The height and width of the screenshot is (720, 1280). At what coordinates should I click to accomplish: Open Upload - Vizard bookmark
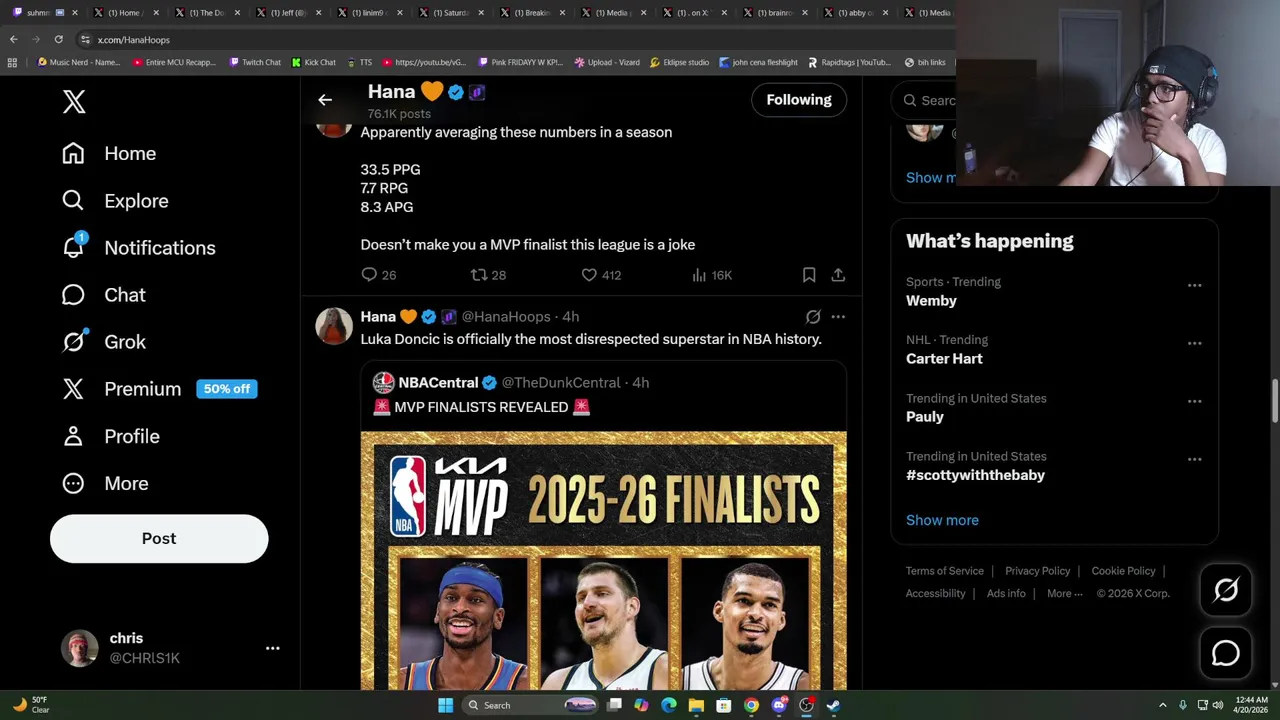(x=607, y=62)
